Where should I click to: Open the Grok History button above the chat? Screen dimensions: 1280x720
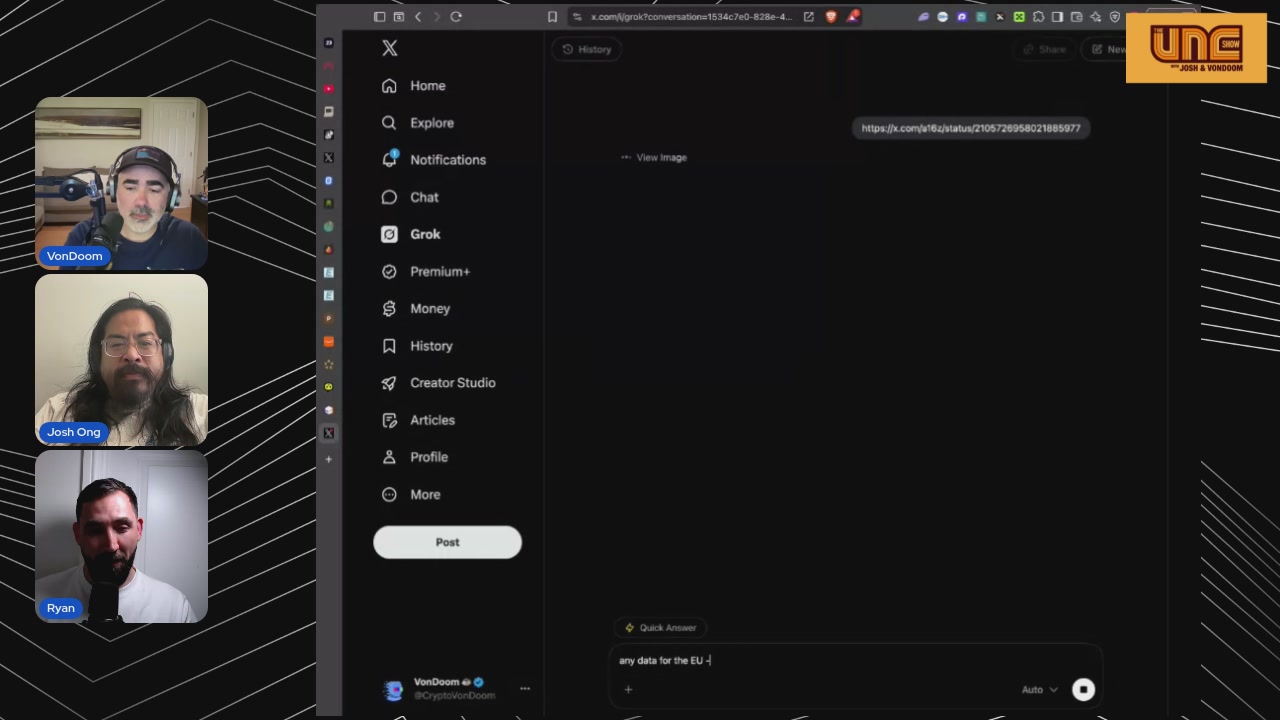pyautogui.click(x=587, y=49)
